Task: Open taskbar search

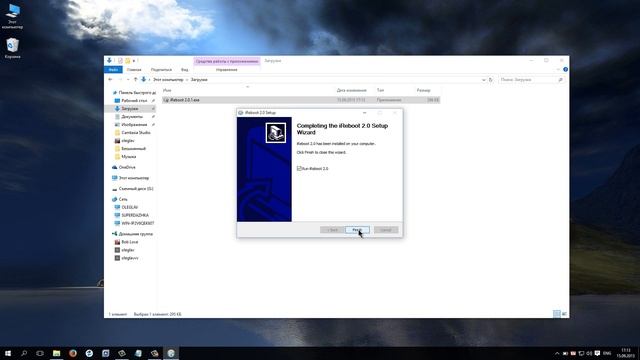Action: 24,353
